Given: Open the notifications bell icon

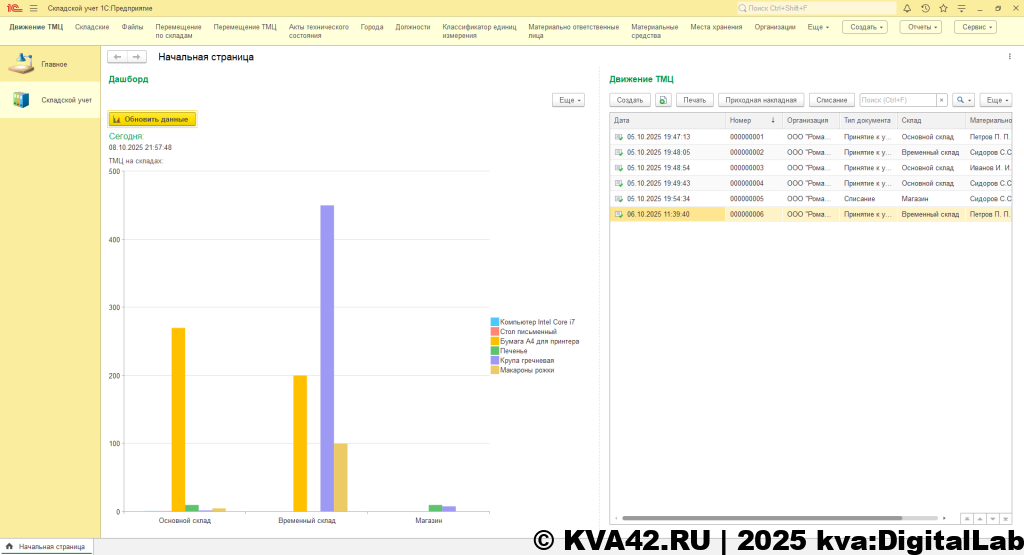Looking at the screenshot, I should point(907,8).
